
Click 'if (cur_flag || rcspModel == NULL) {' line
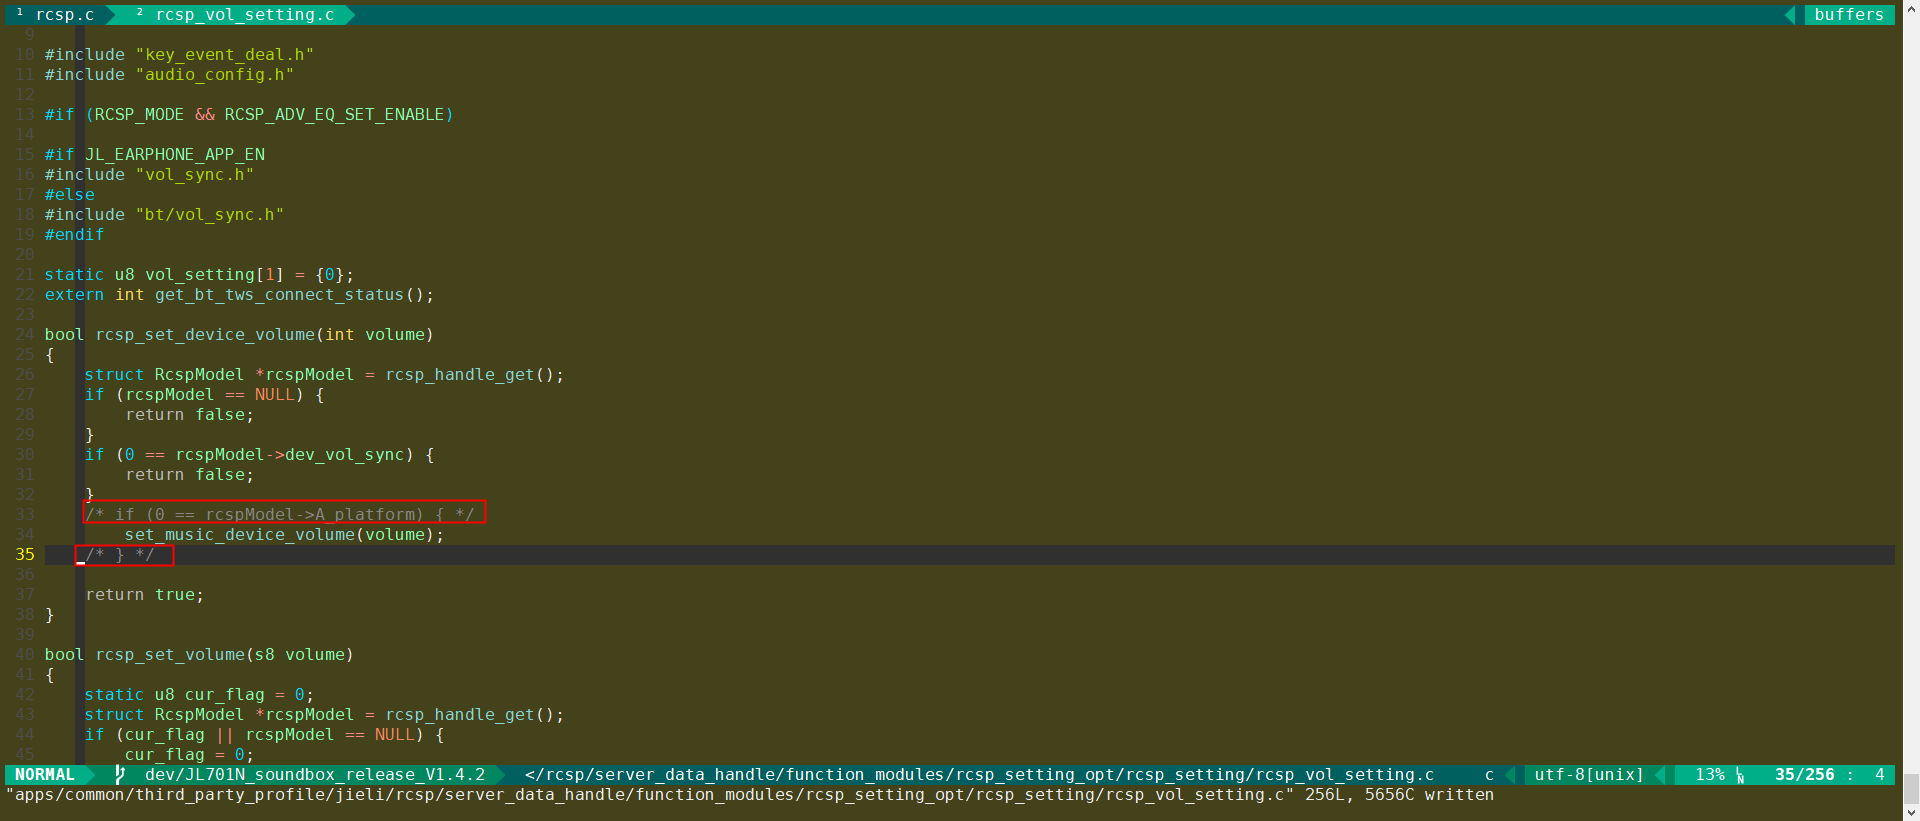coord(264,735)
